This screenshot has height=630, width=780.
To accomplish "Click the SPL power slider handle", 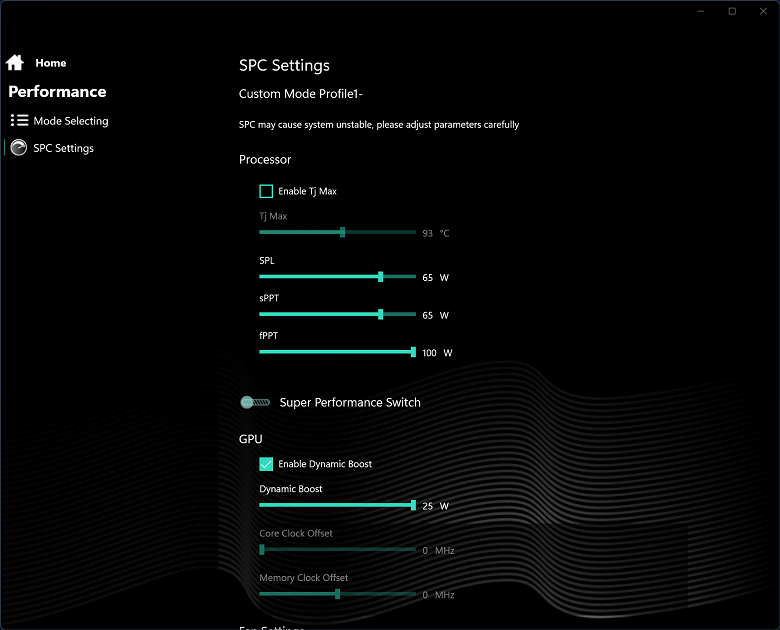I will [x=381, y=277].
